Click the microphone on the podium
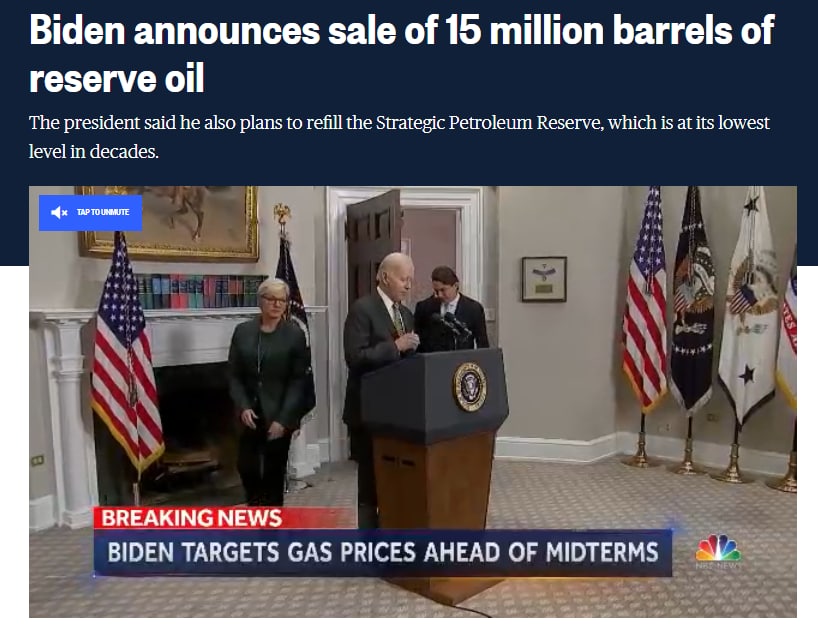 (x=453, y=324)
